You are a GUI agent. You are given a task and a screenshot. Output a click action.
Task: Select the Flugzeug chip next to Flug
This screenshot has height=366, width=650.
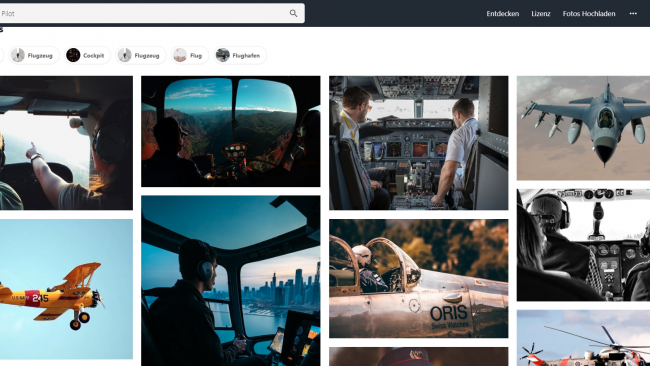pyautogui.click(x=141, y=55)
